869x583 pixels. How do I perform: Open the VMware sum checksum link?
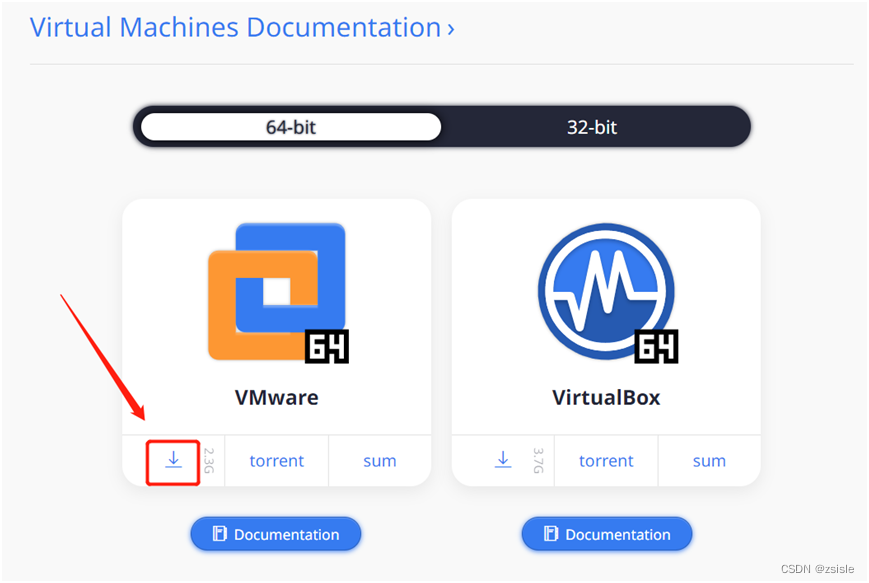pos(380,461)
